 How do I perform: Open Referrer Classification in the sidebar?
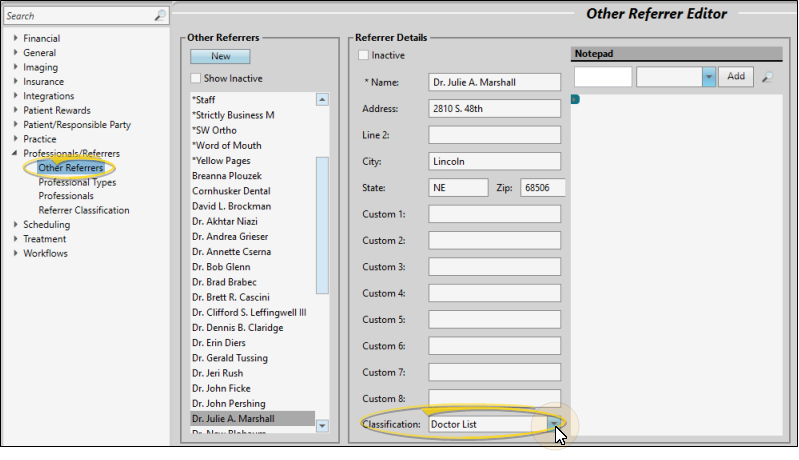(x=84, y=211)
